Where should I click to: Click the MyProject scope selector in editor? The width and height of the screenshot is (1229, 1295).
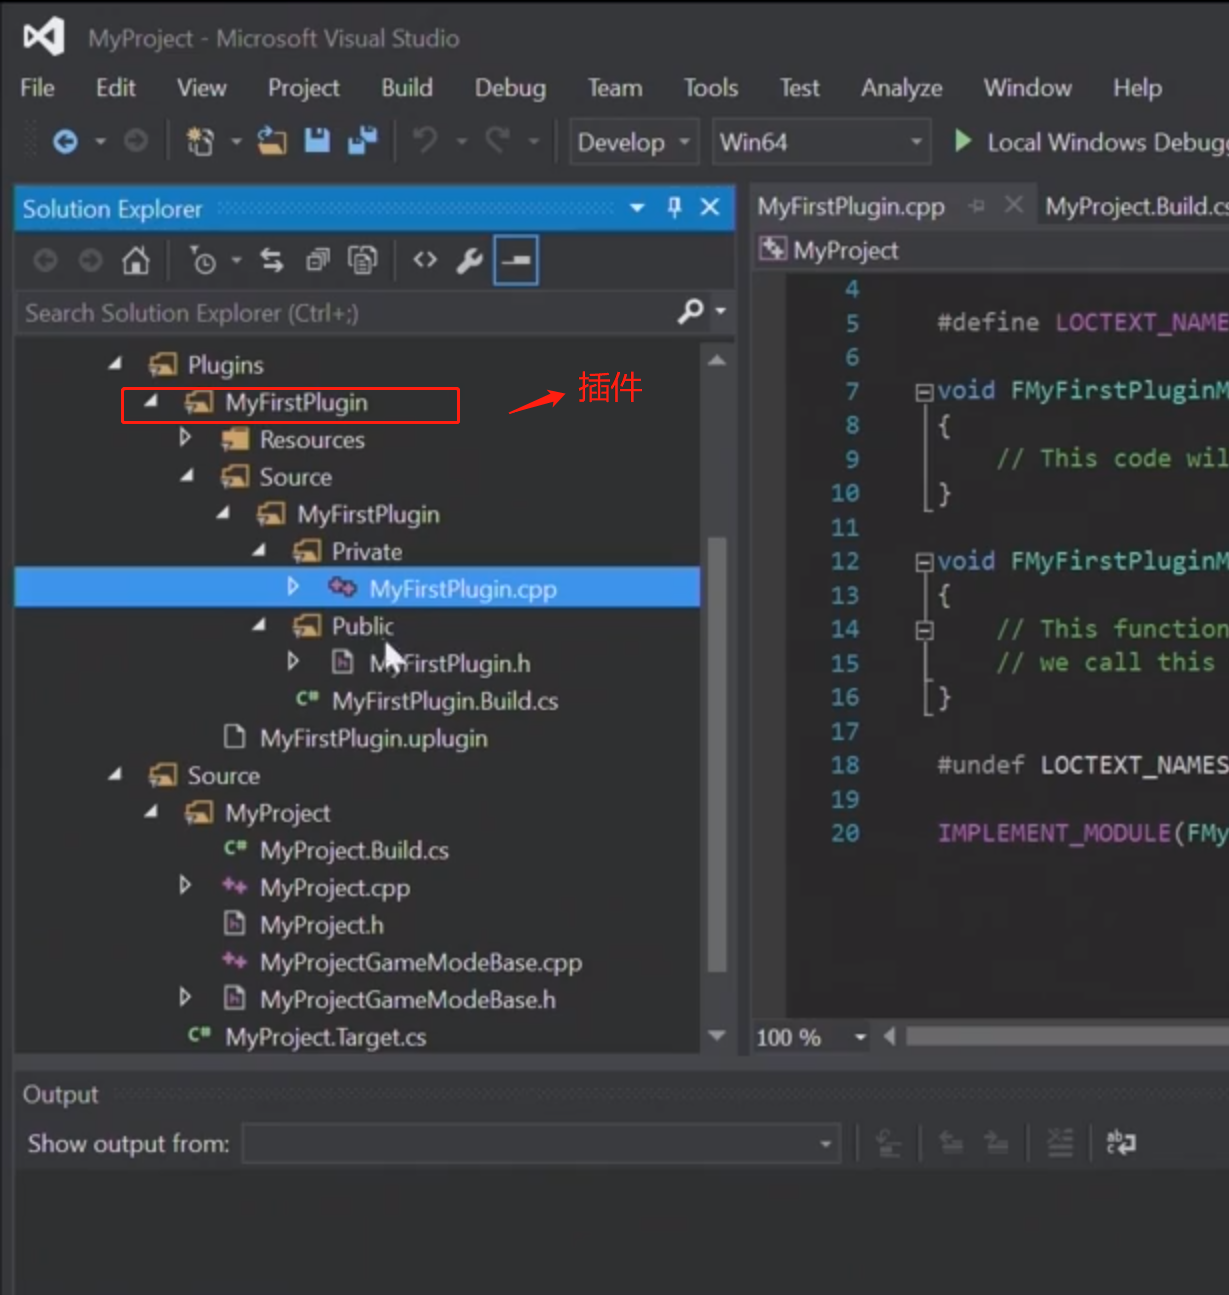(x=992, y=250)
